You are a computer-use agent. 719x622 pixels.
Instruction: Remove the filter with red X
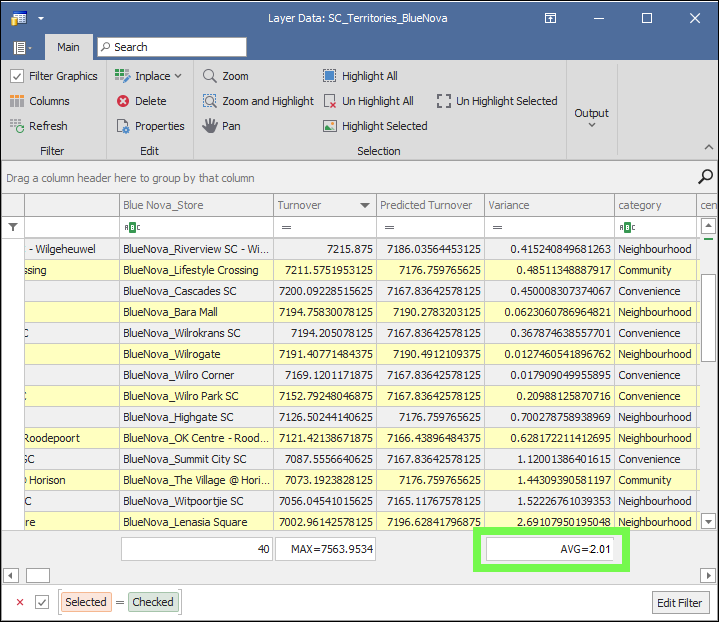(20, 602)
